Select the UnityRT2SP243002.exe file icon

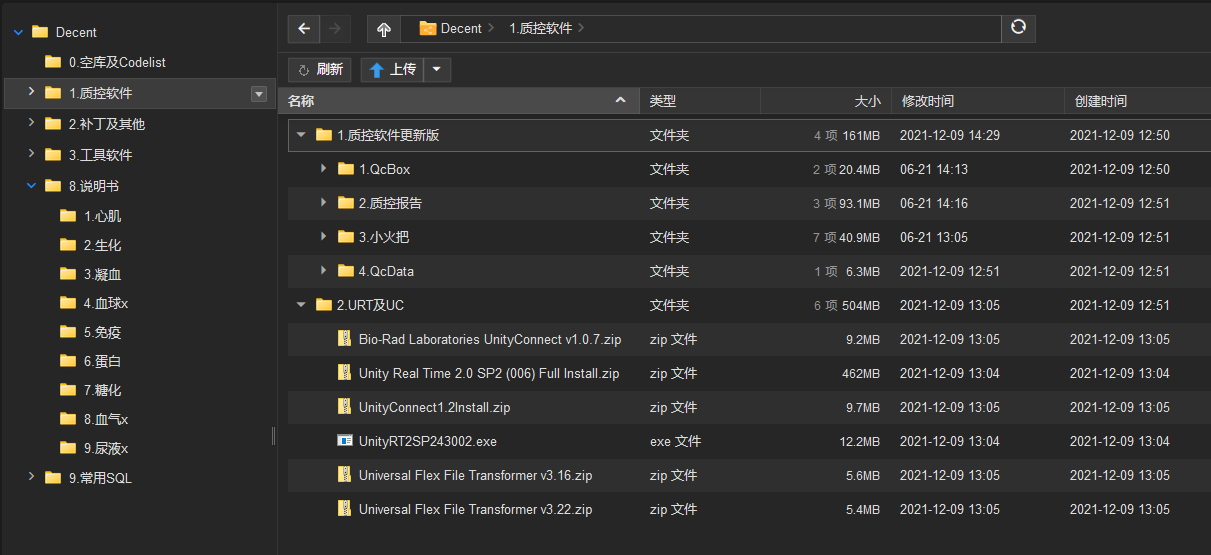click(345, 441)
